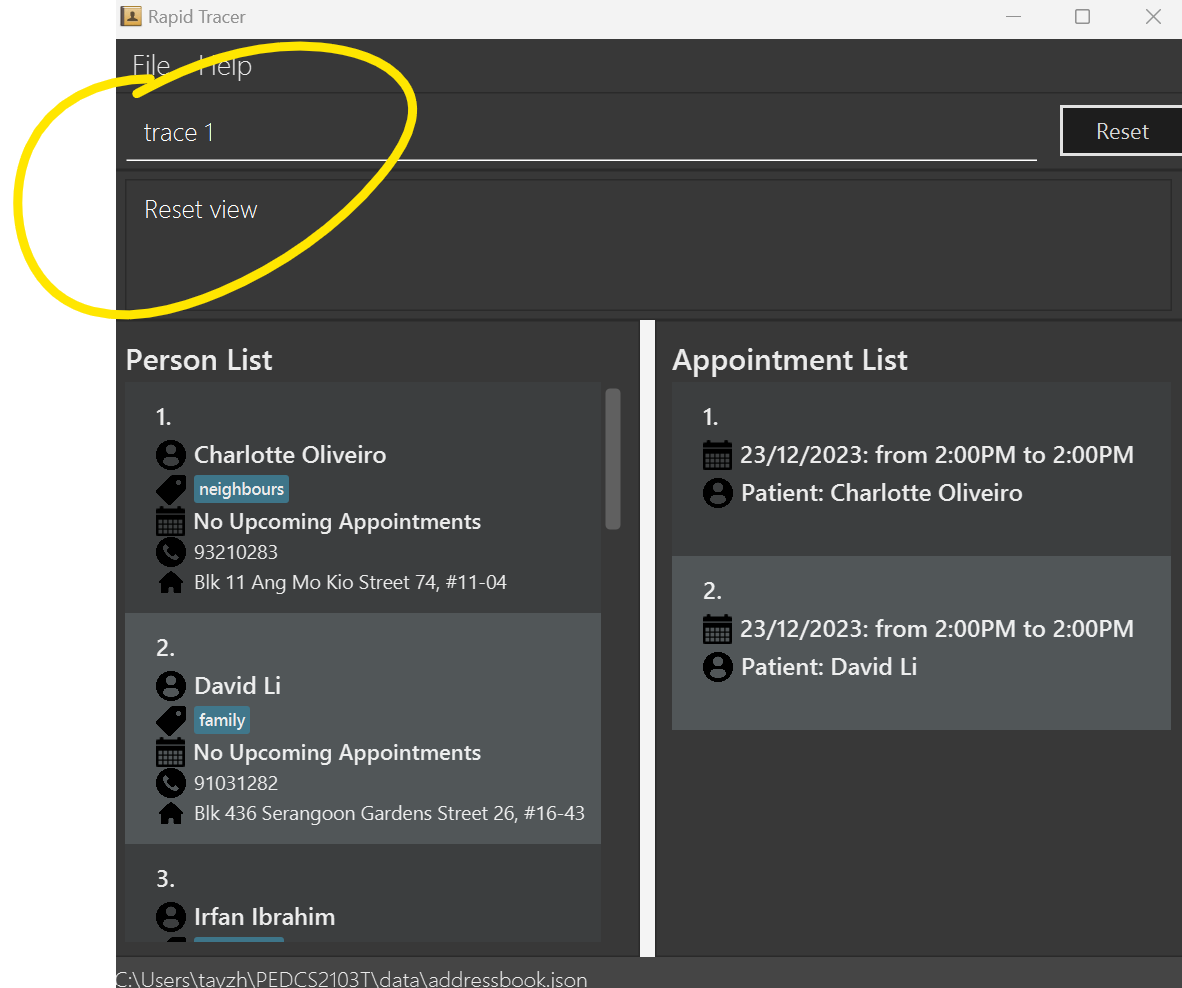Click the index '3.' of the Irfan Ibrahim person card
This screenshot has width=1182, height=988.
click(165, 879)
